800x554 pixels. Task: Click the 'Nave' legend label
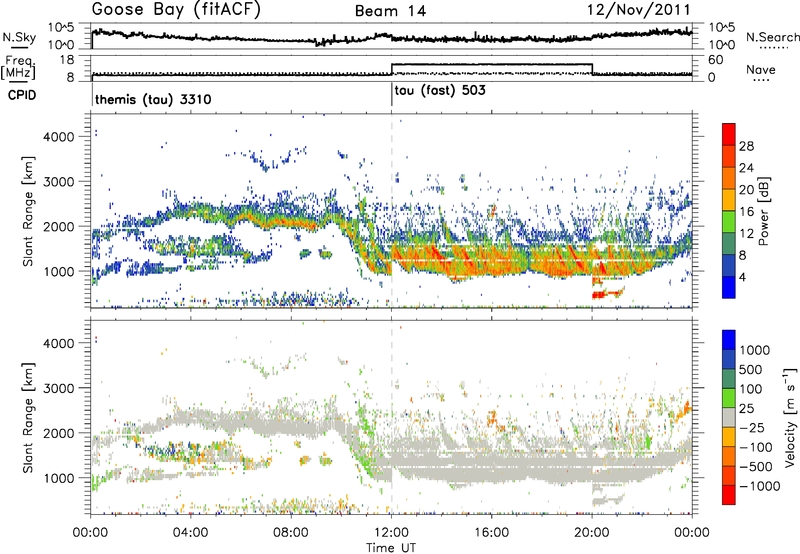[761, 69]
